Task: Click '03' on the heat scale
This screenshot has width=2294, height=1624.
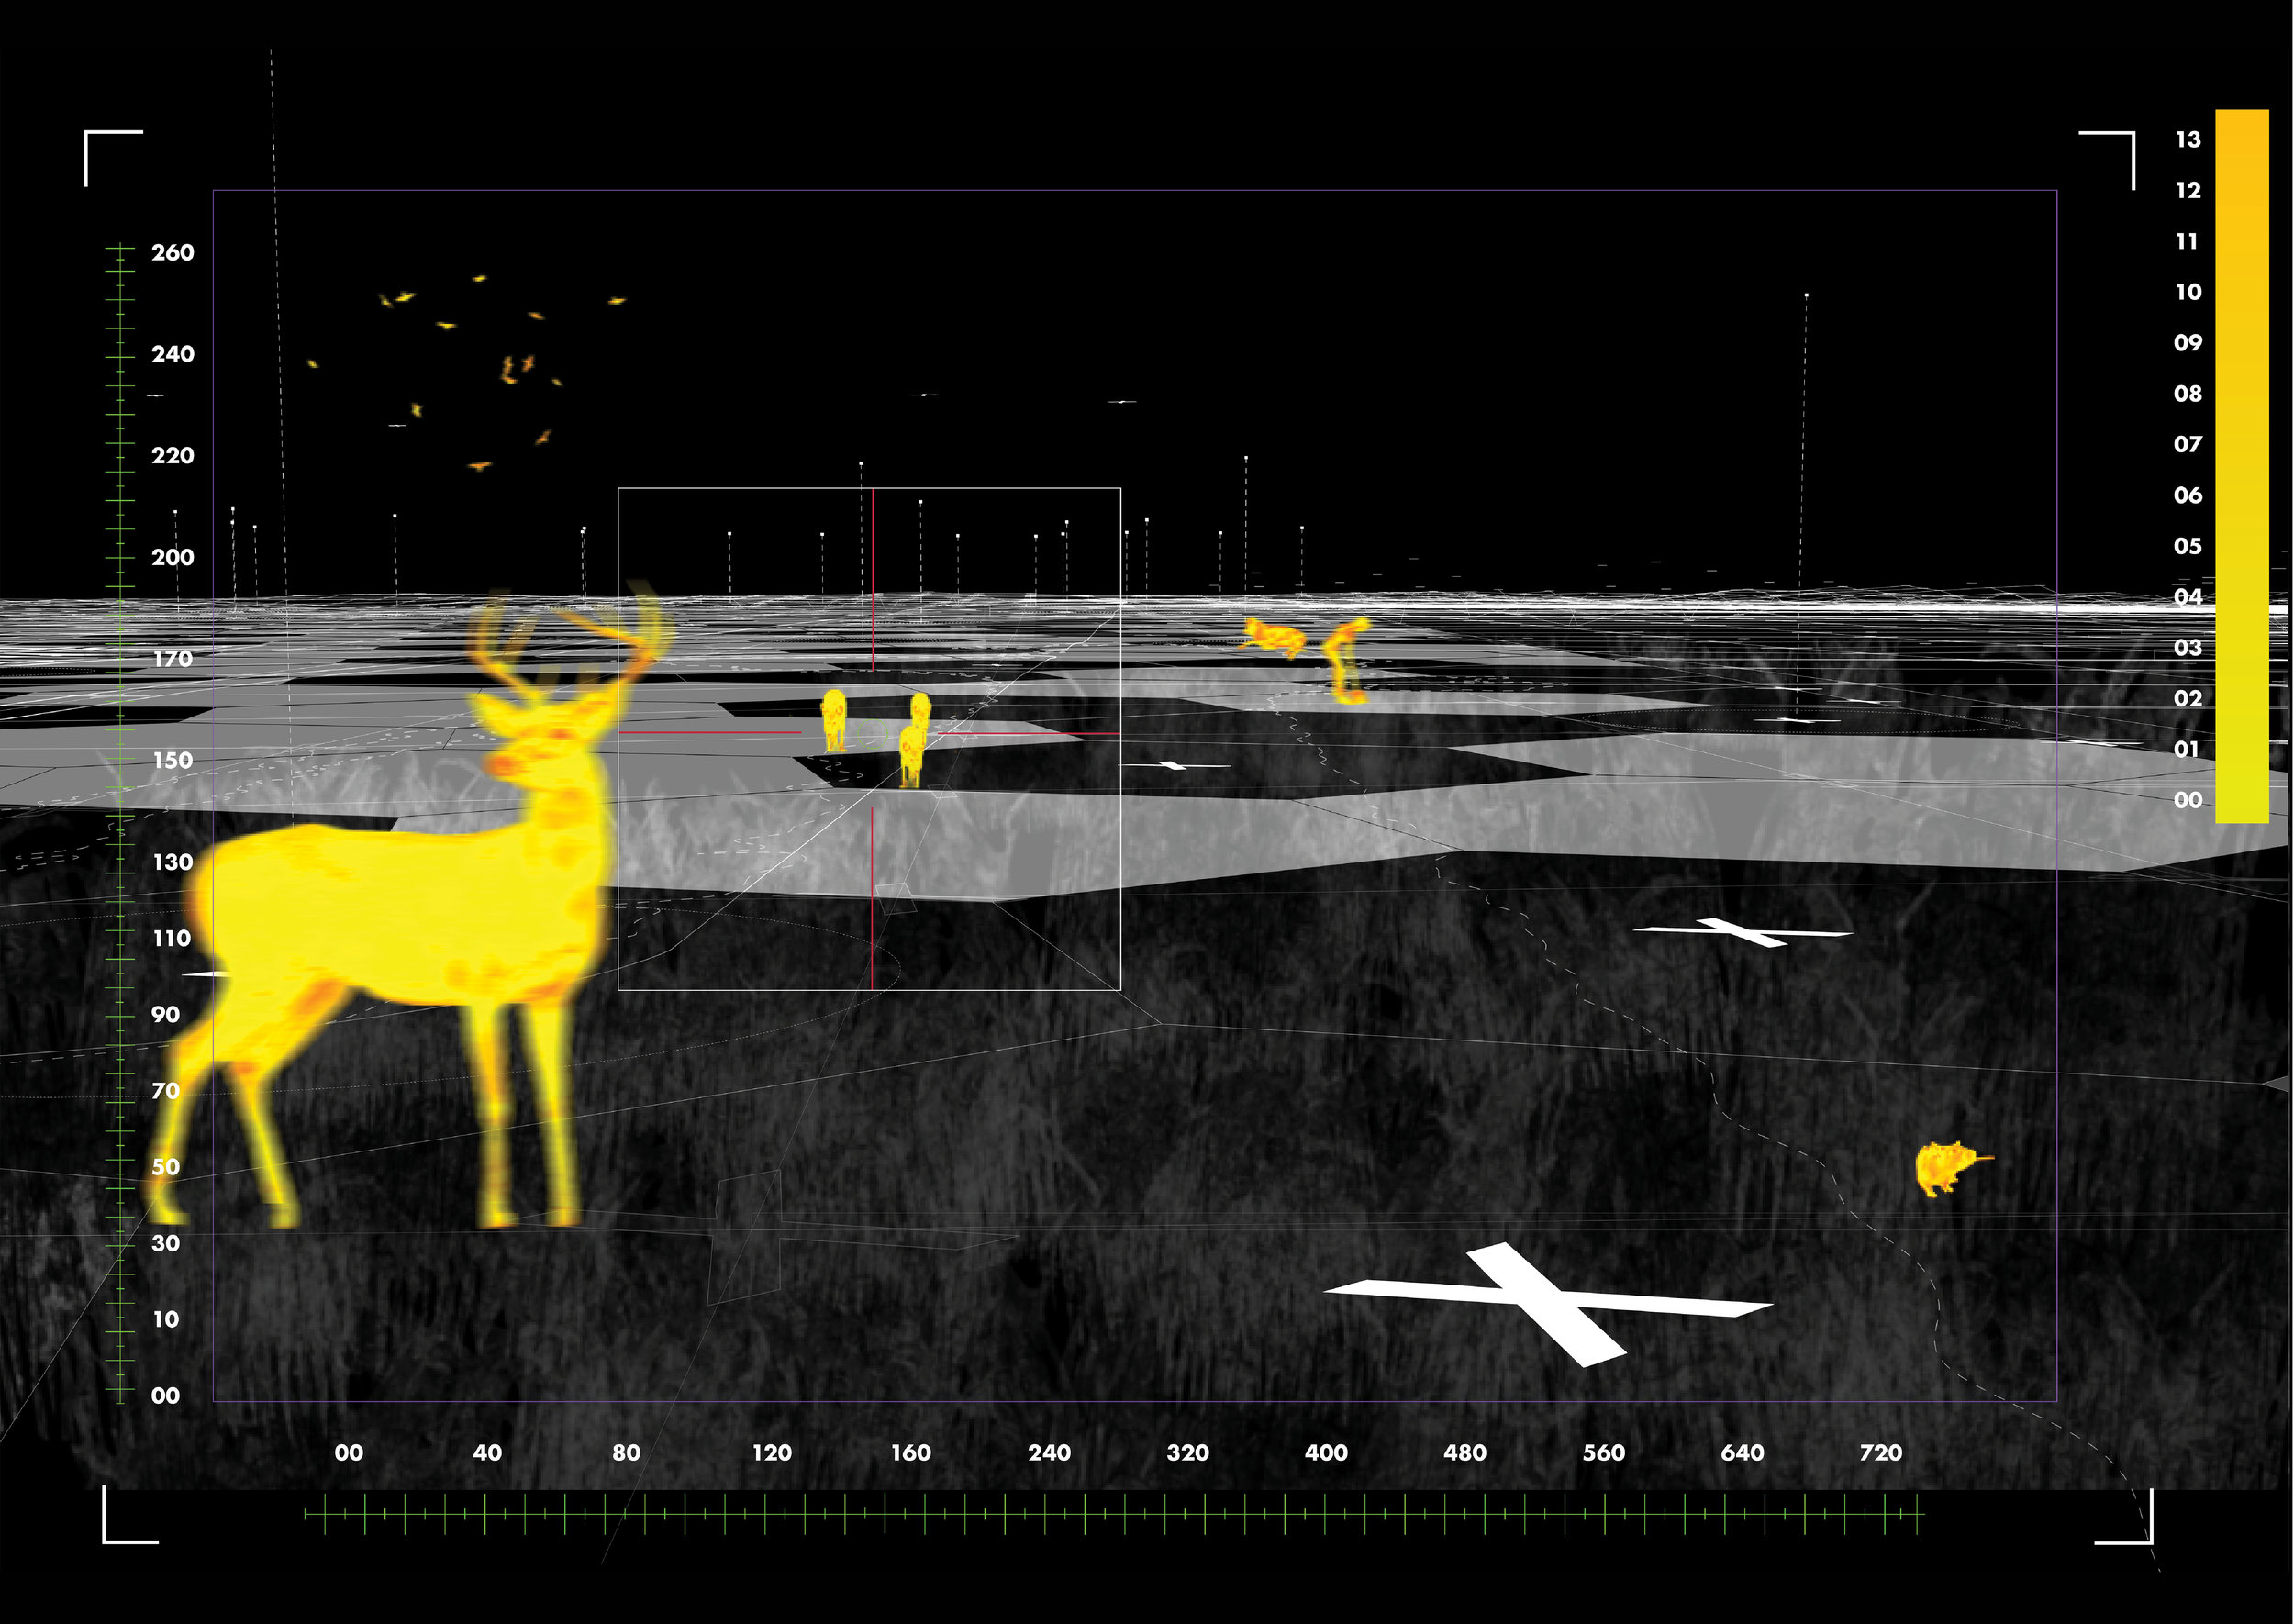Action: click(x=2188, y=648)
